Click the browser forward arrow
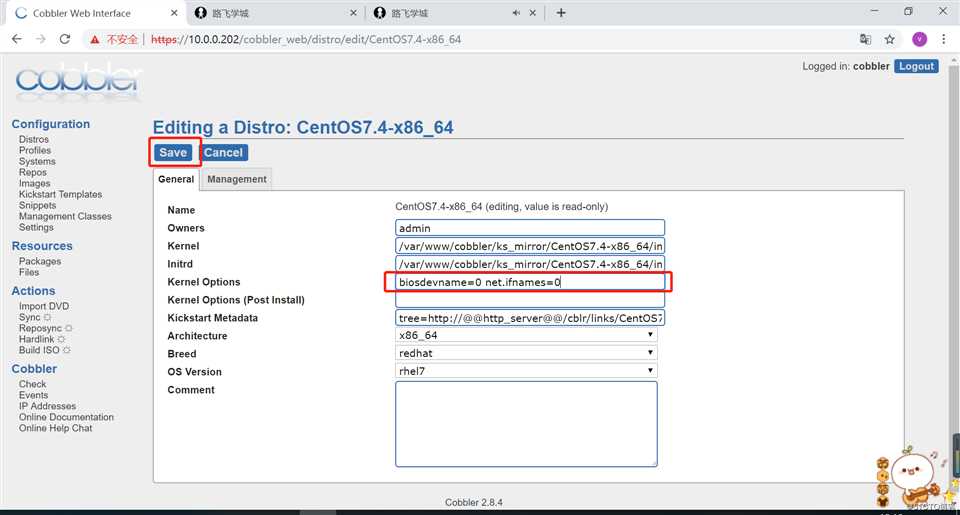 point(40,39)
